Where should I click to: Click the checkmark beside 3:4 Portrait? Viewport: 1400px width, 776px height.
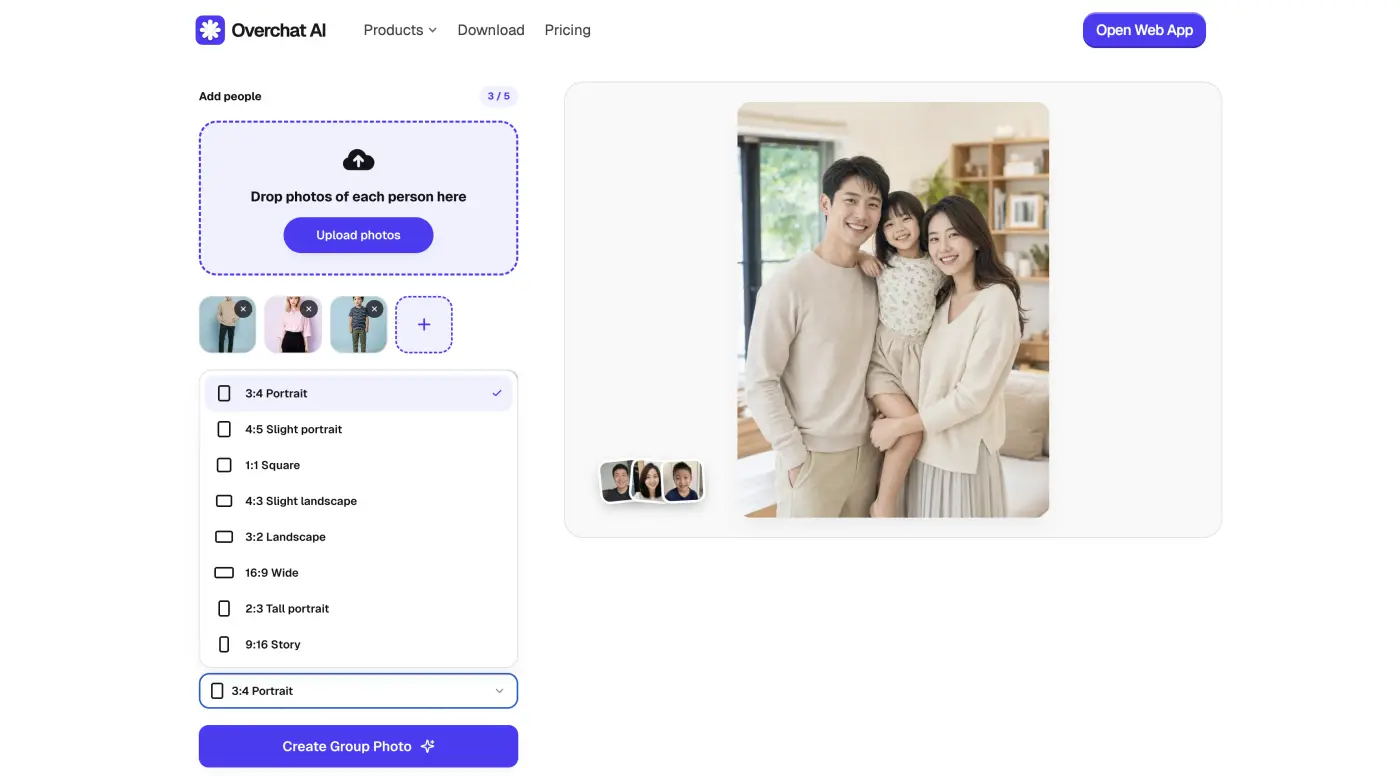coord(497,393)
